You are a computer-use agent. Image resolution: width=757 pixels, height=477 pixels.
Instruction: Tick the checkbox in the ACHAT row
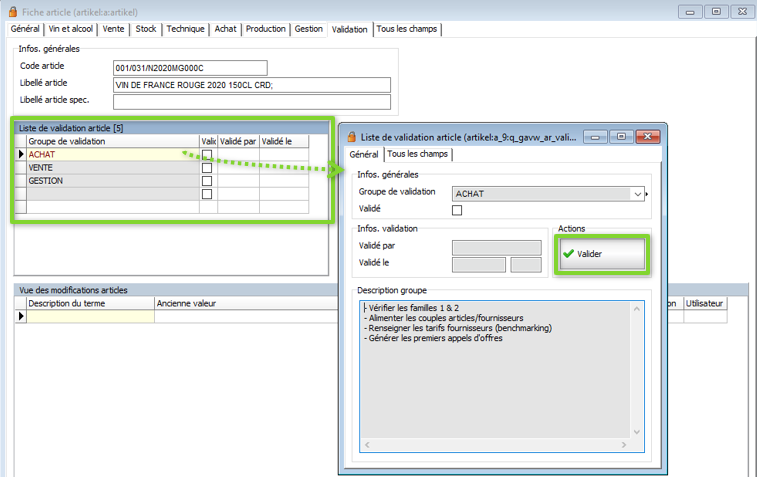click(x=207, y=155)
